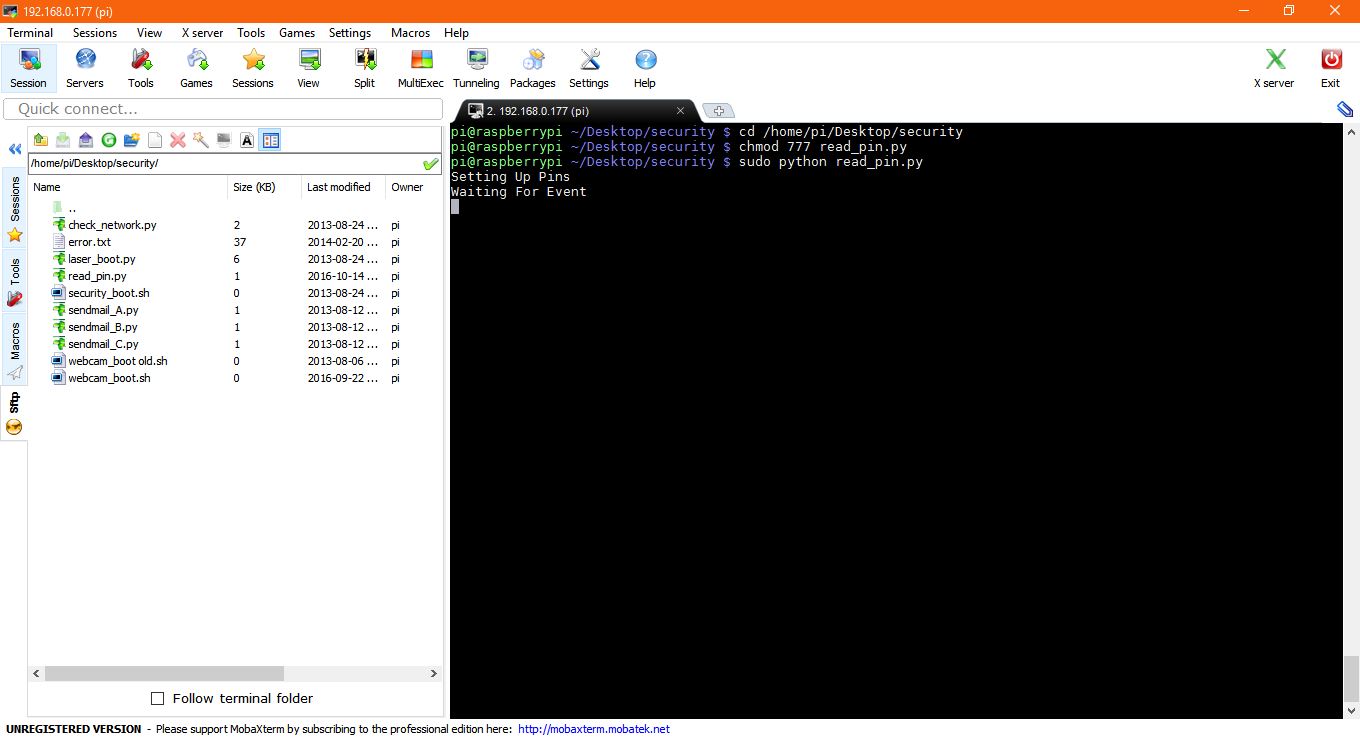Open the Session toolbar button

(28, 68)
